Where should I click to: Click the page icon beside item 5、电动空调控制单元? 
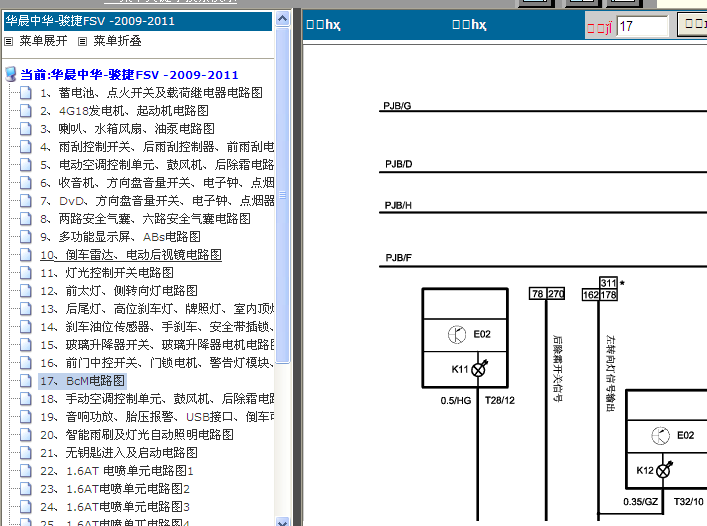pos(26,165)
